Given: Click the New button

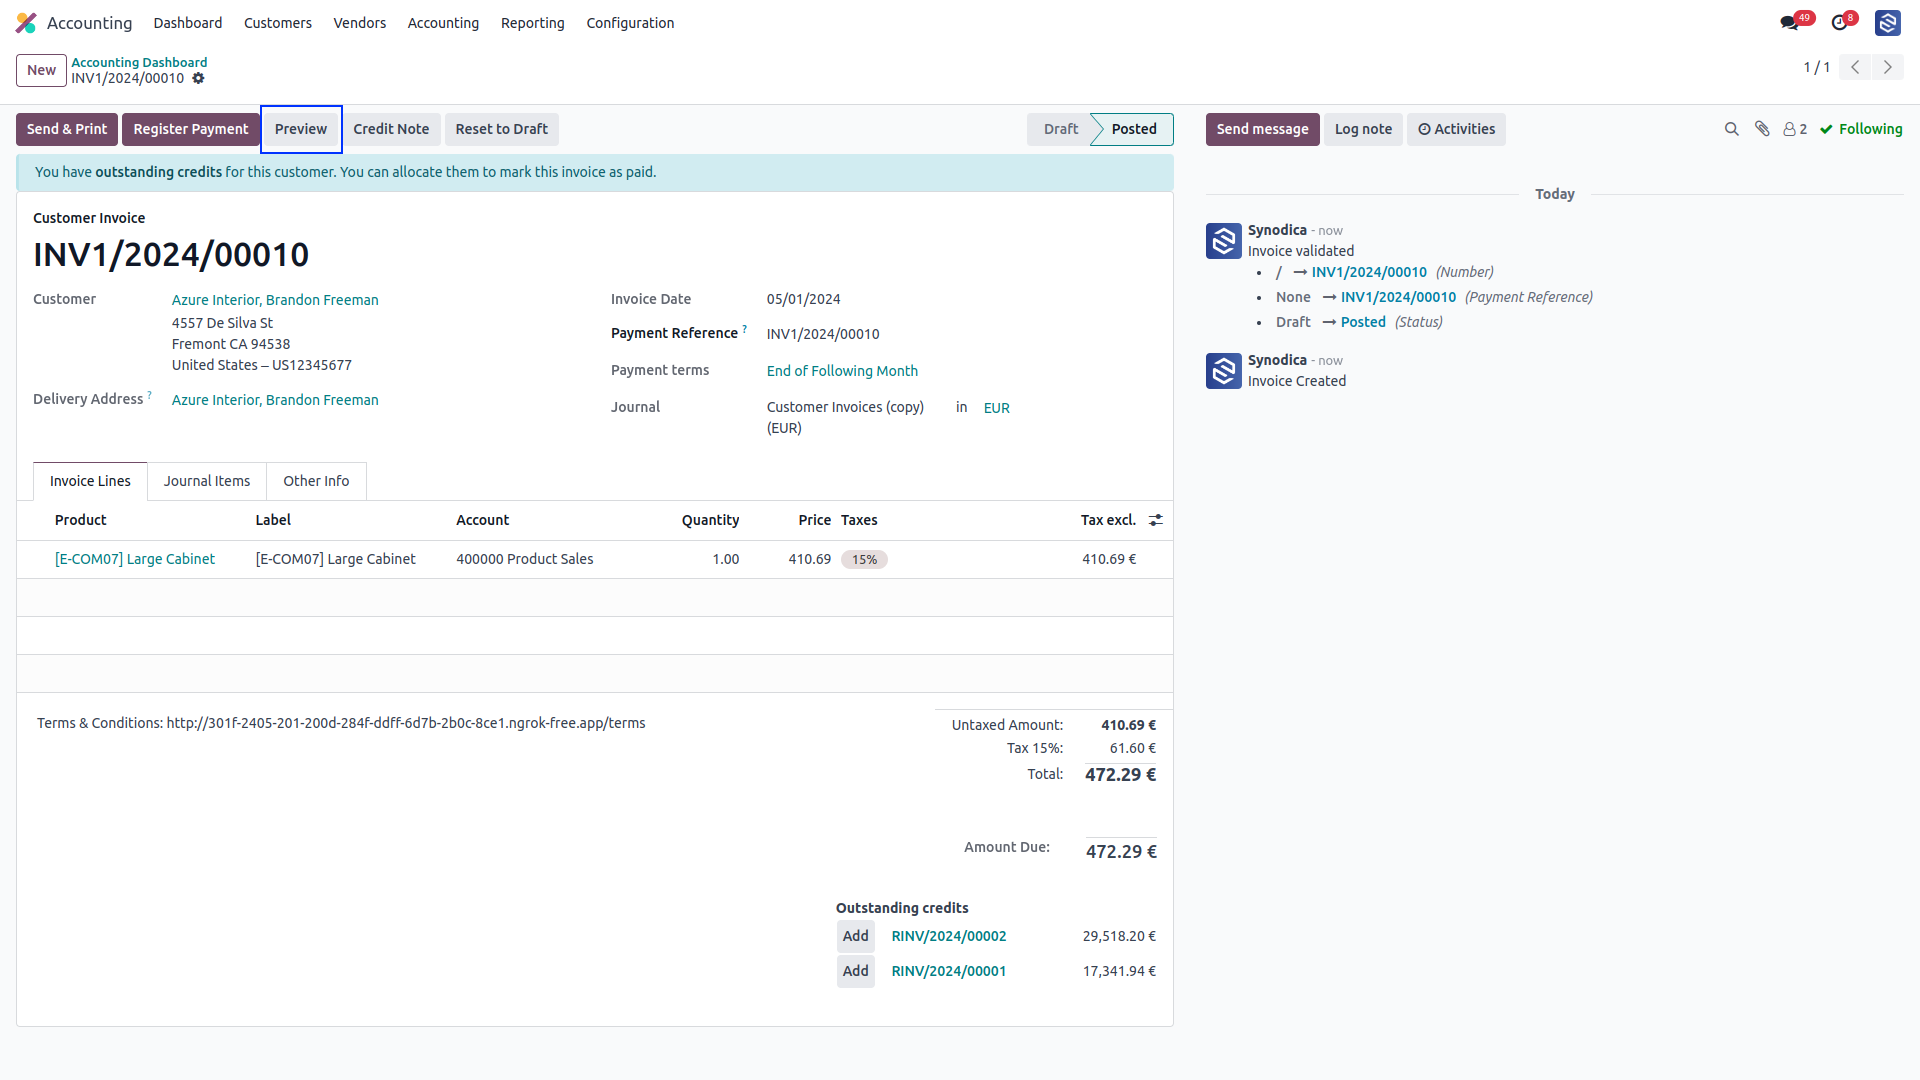Looking at the screenshot, I should [41, 70].
